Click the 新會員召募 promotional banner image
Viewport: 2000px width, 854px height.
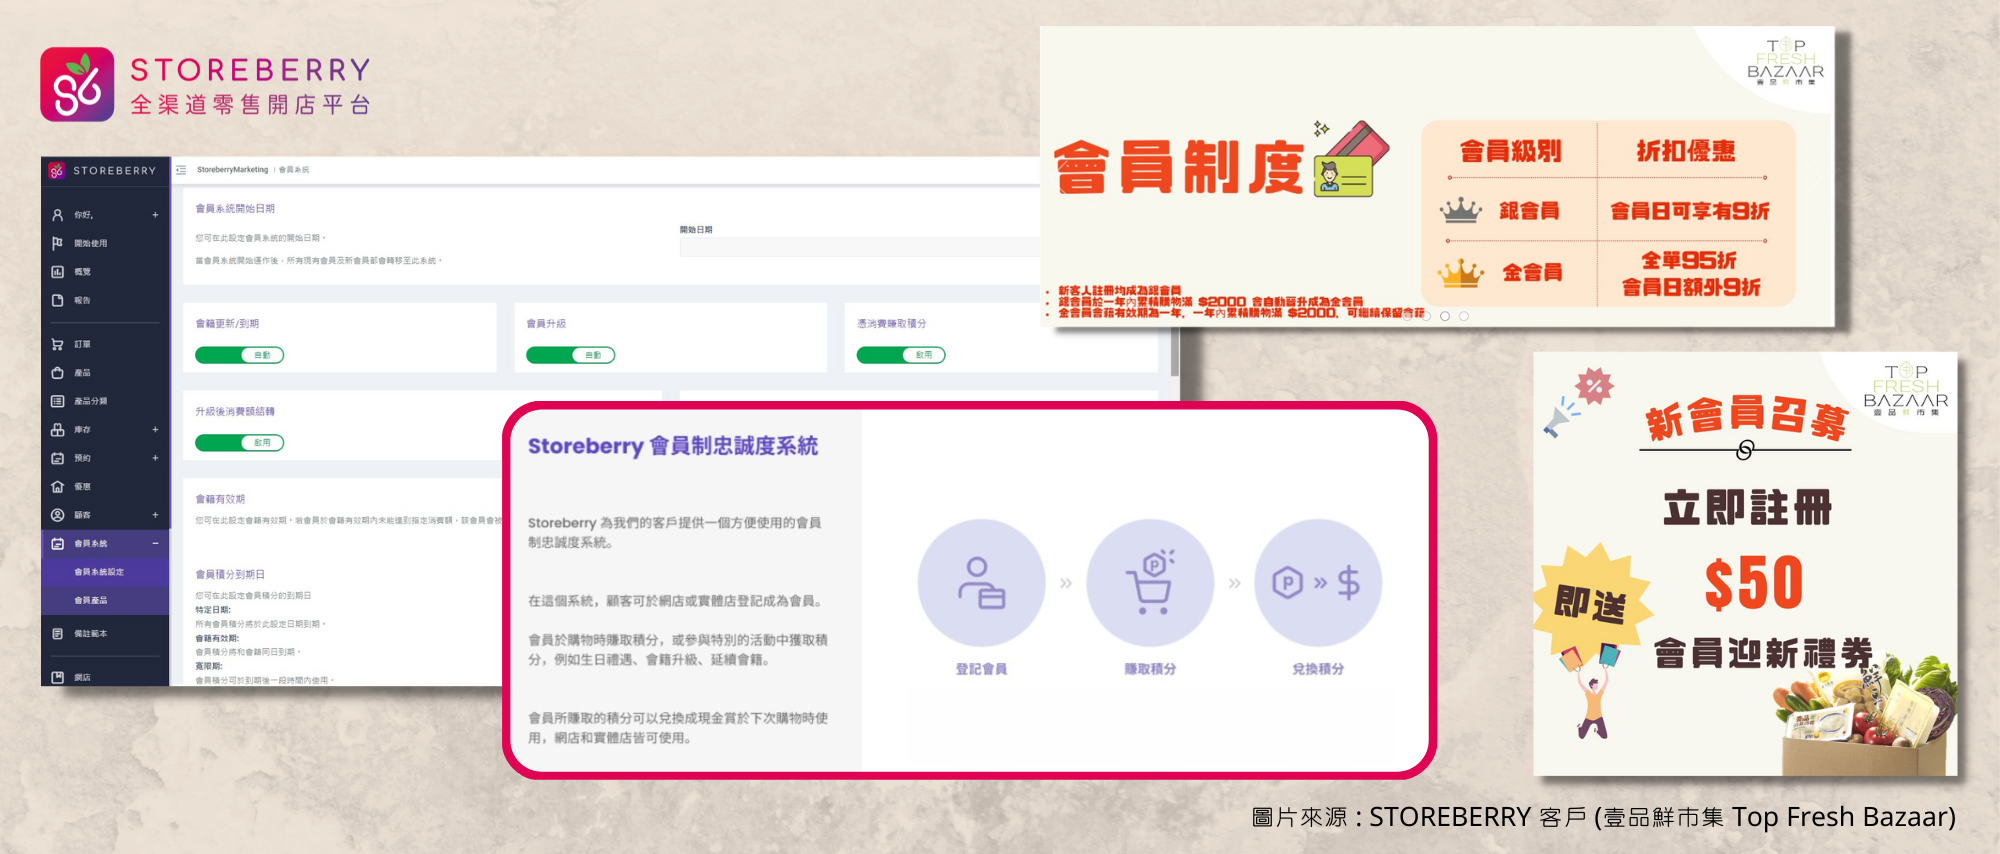pos(1745,564)
